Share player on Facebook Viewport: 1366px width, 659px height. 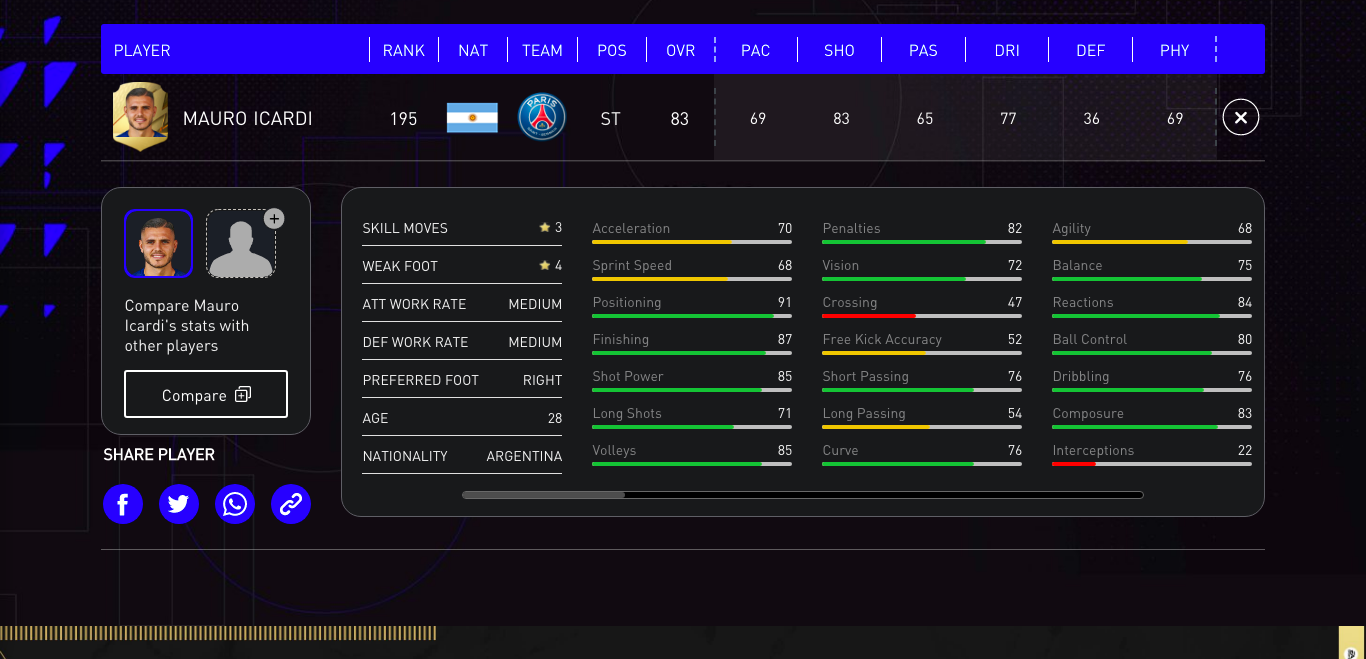pos(123,504)
